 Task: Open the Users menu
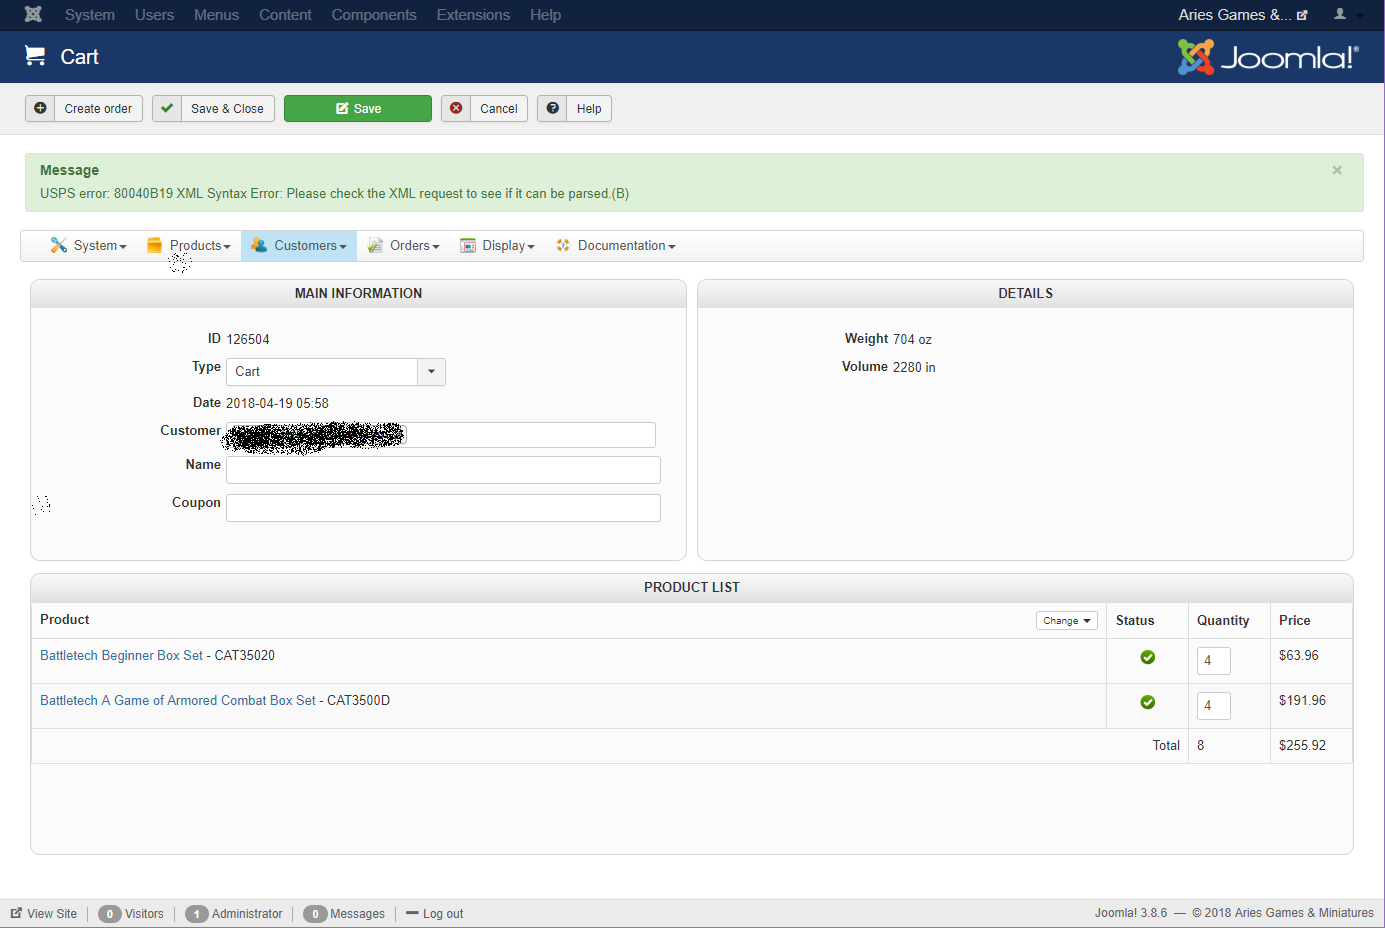click(154, 15)
